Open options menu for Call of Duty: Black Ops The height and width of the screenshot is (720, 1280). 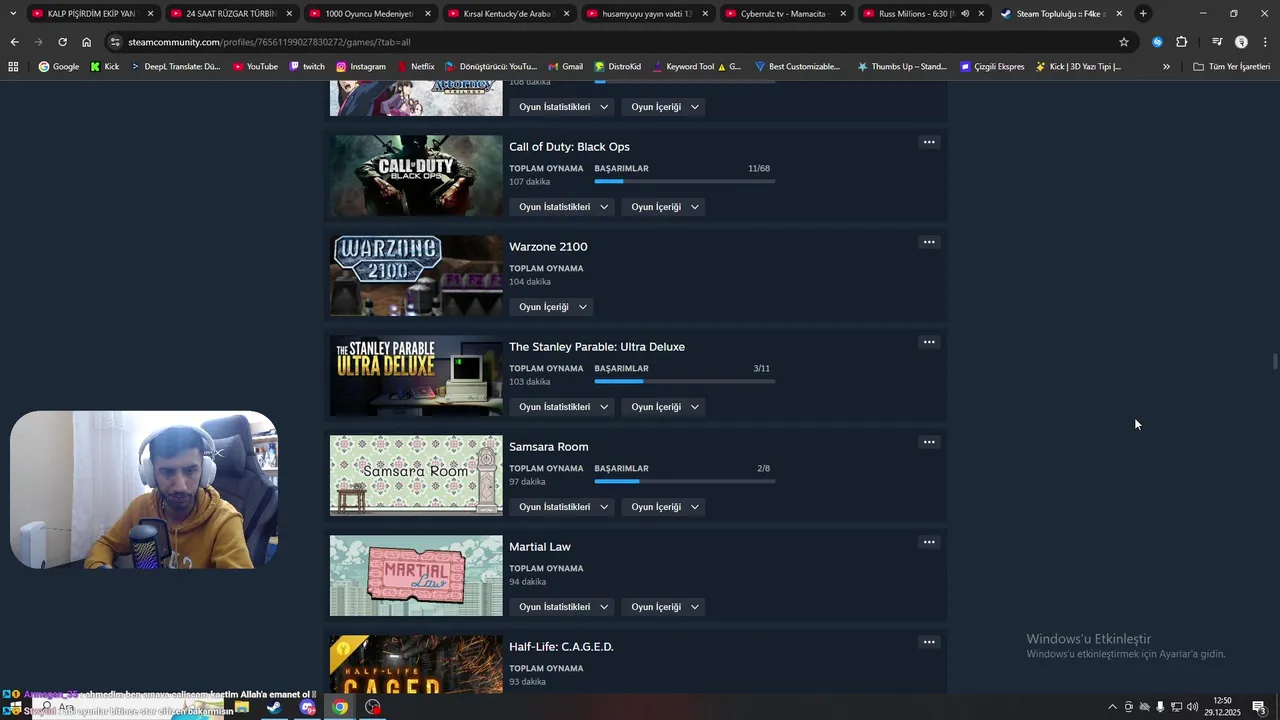tap(929, 142)
